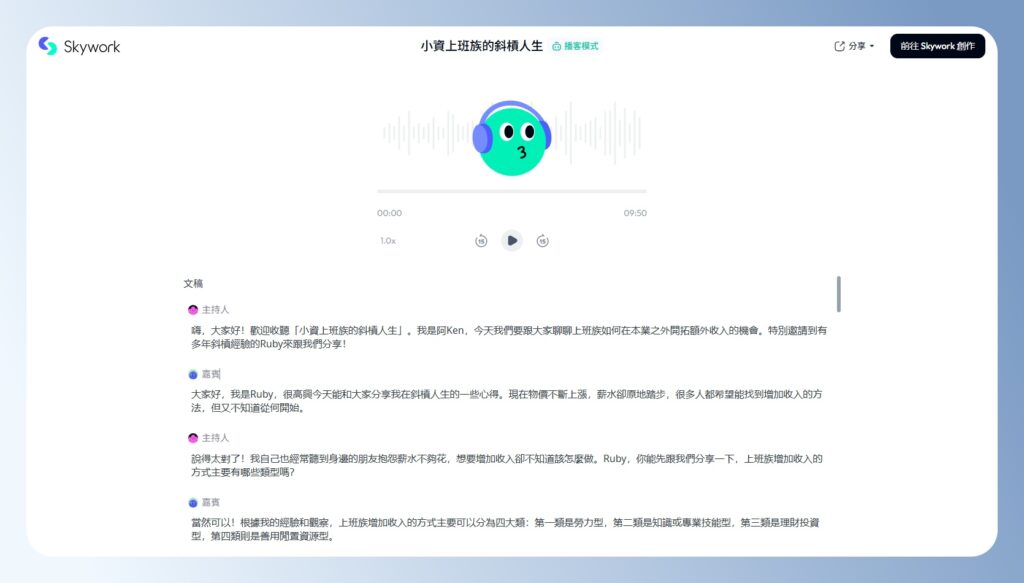The image size is (1024, 583).
Task: Rewind playback 15 seconds
Action: [480, 240]
